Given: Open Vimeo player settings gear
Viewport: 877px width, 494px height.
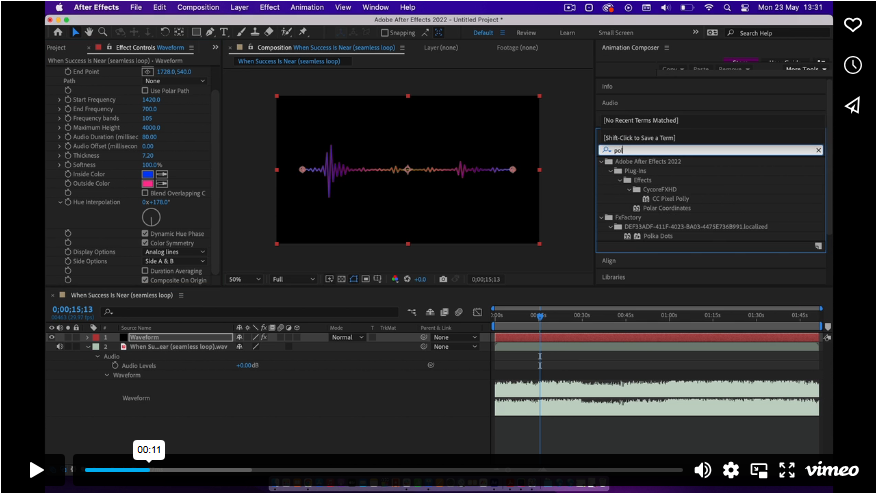Looking at the screenshot, I should point(730,470).
